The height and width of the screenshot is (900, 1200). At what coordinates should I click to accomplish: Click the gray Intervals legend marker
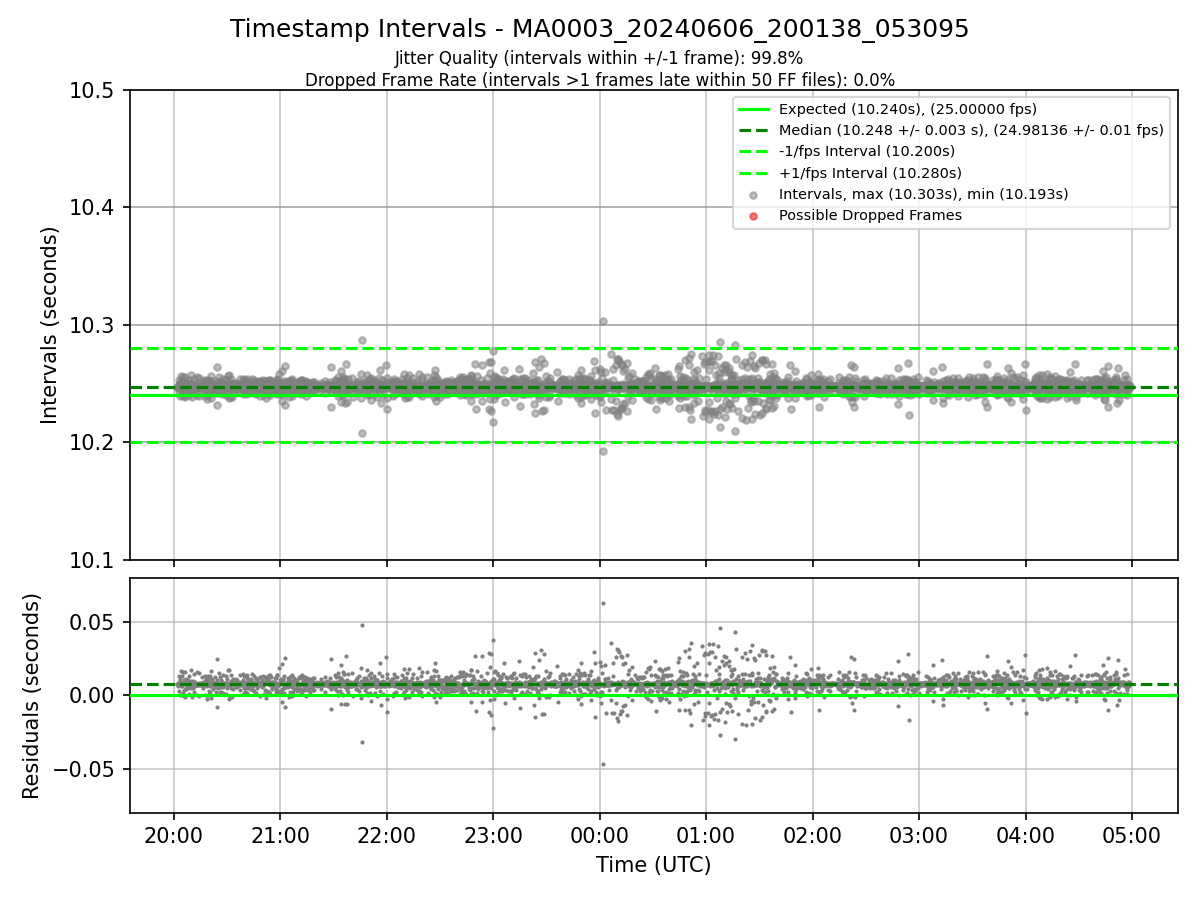754,194
